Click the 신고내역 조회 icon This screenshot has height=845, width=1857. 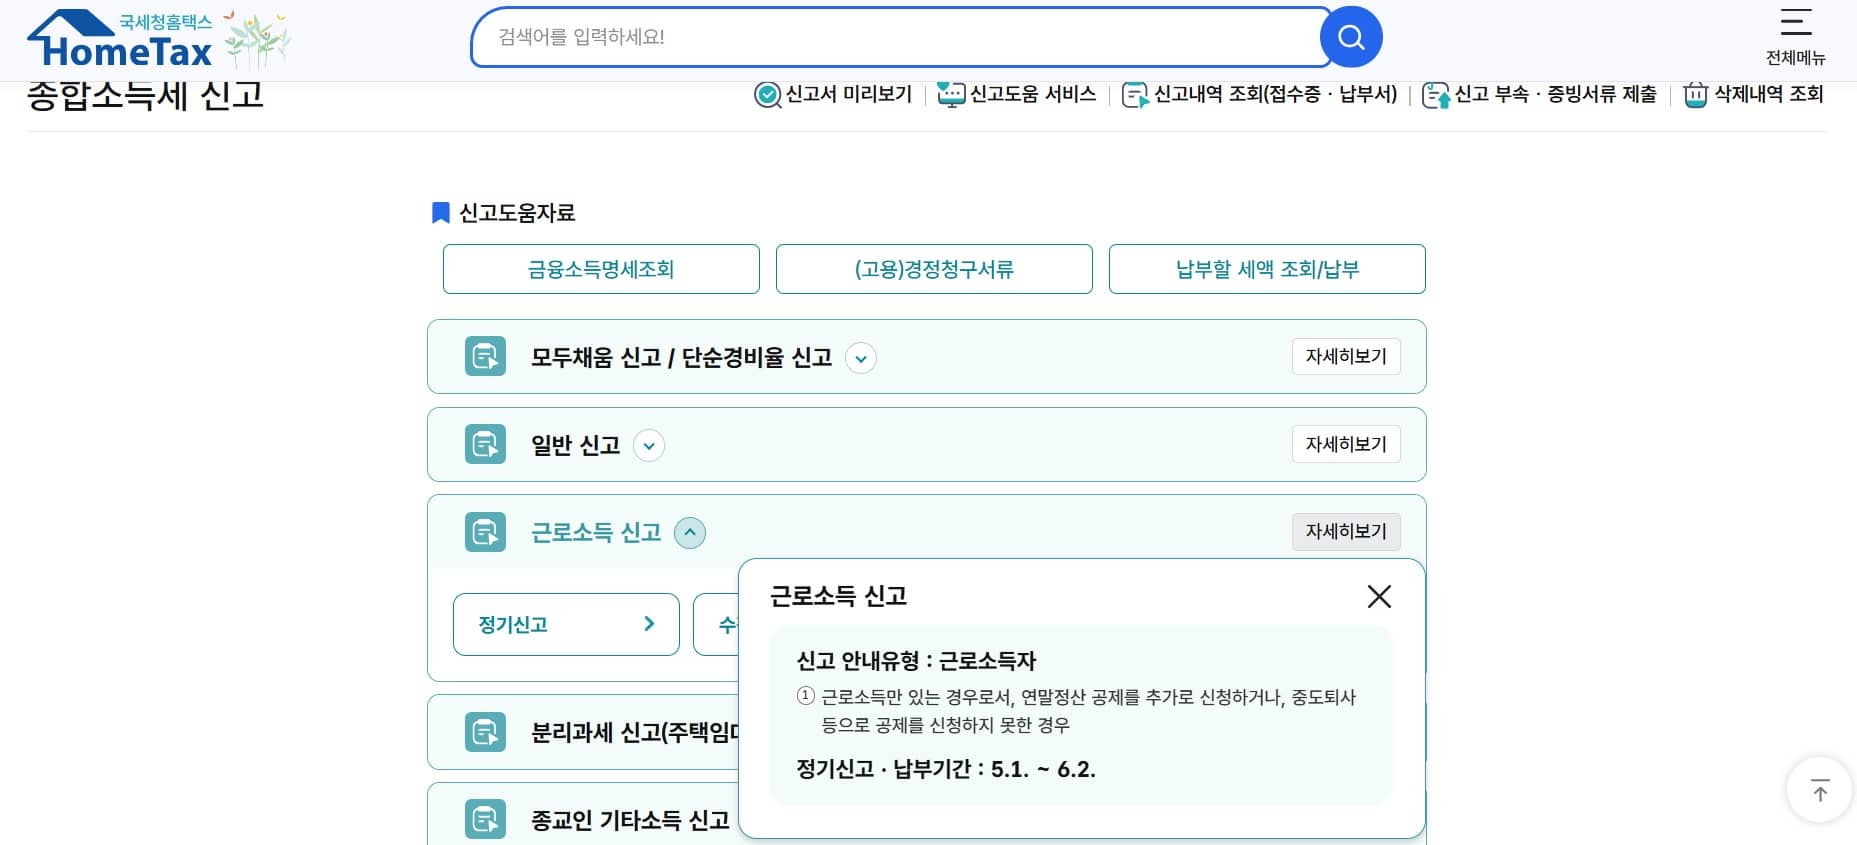pos(1135,95)
